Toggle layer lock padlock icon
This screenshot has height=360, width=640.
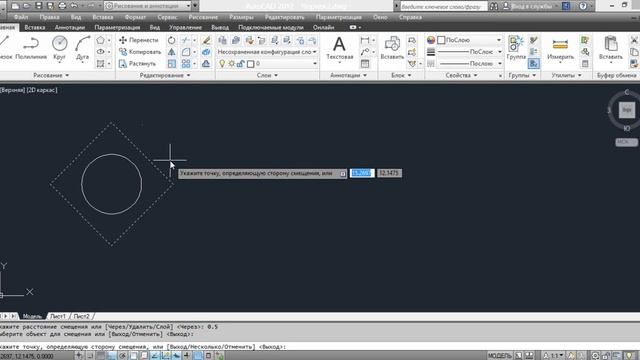coord(241,64)
